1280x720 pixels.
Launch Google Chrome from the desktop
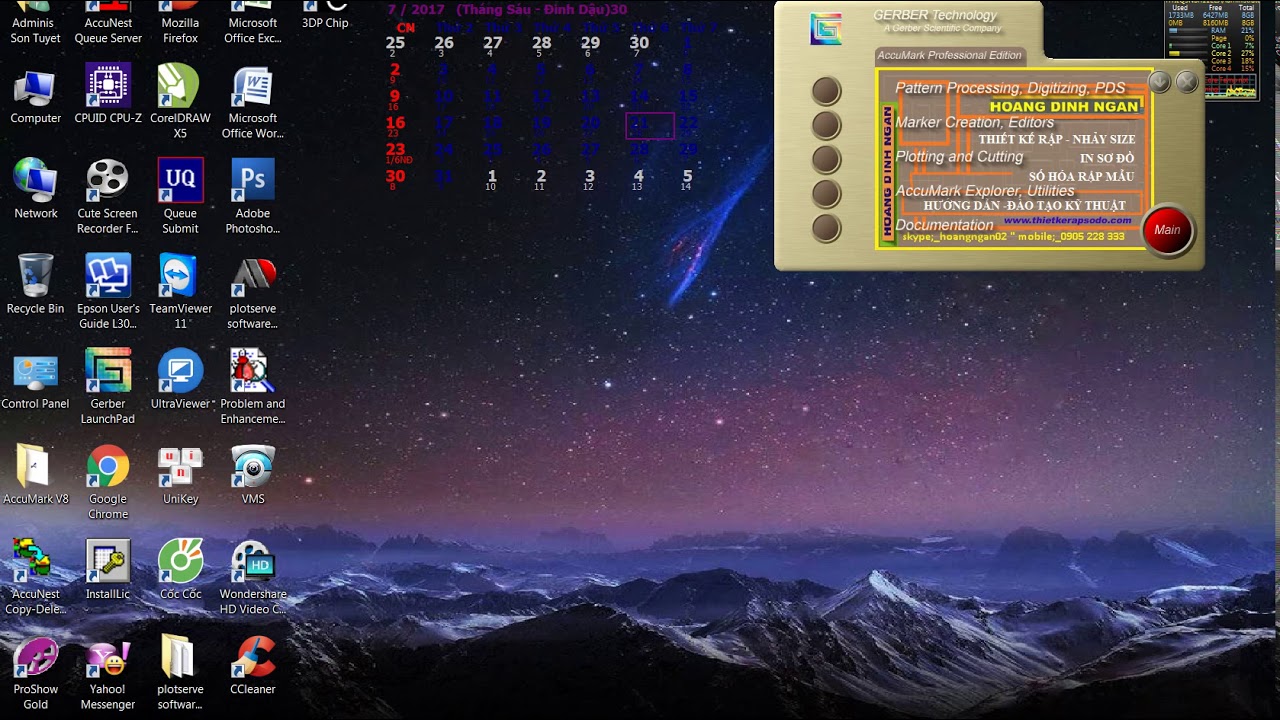pyautogui.click(x=108, y=482)
